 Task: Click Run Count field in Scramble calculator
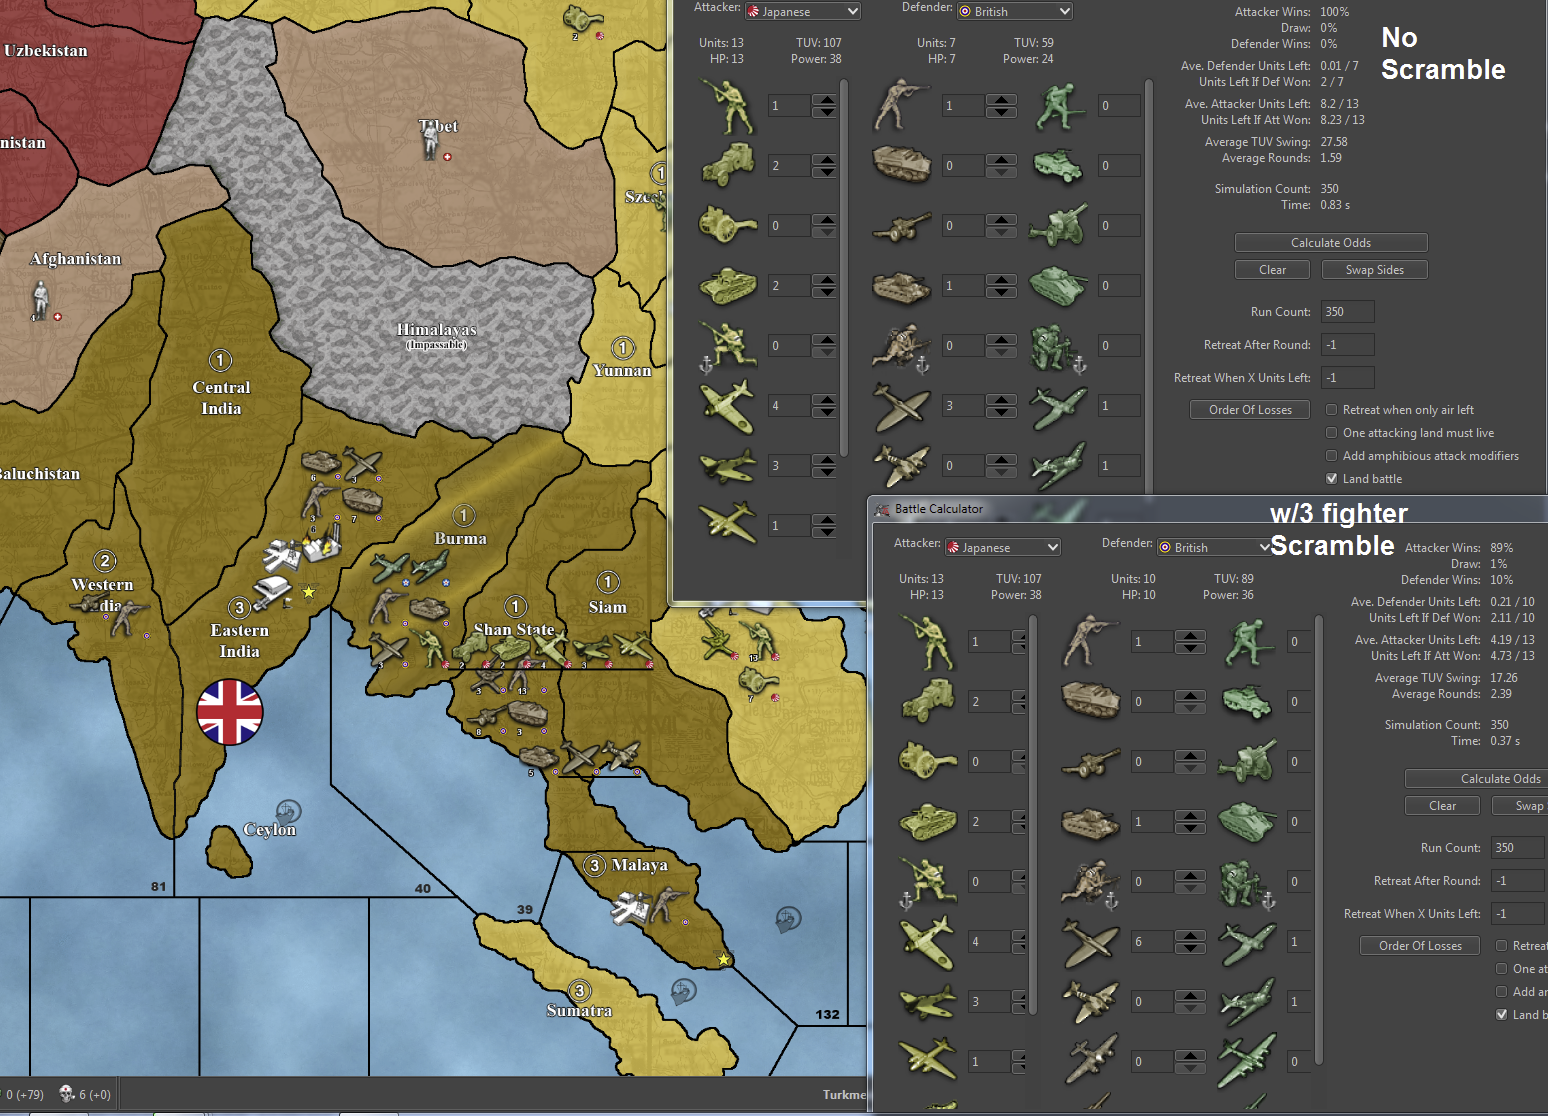pyautogui.click(x=1518, y=848)
